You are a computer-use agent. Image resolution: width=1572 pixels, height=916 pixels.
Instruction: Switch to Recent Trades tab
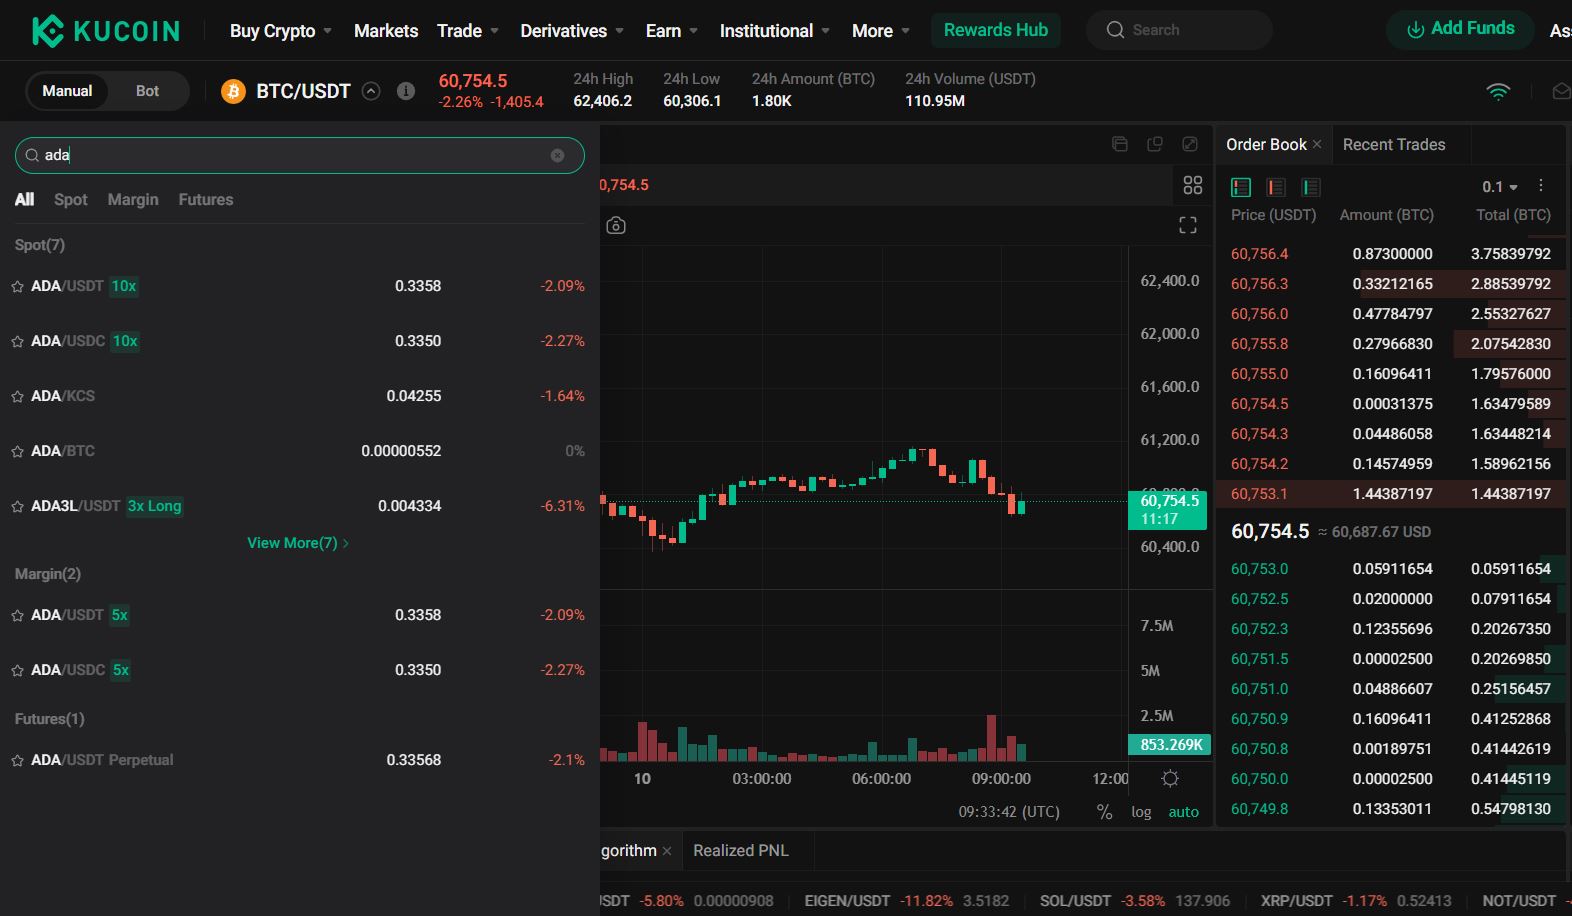[x=1394, y=145]
